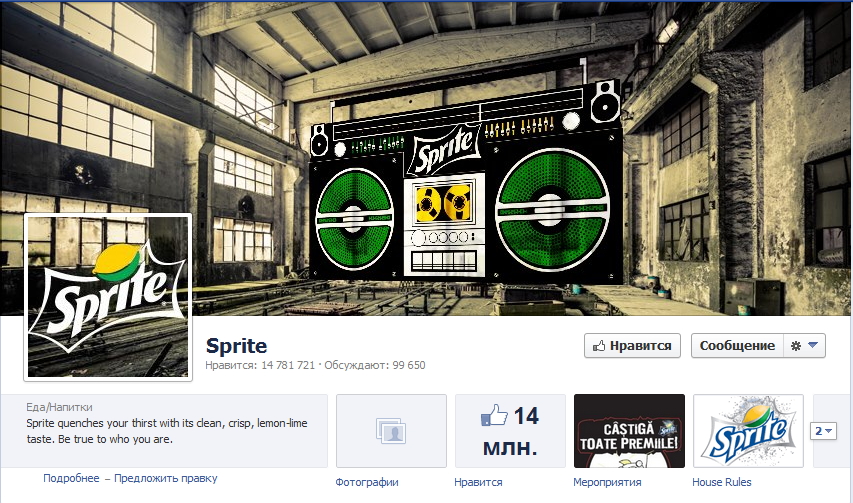Open the CÂȘTIGĂ TOATE PREMIILE events tile
The width and height of the screenshot is (853, 503).
click(629, 431)
